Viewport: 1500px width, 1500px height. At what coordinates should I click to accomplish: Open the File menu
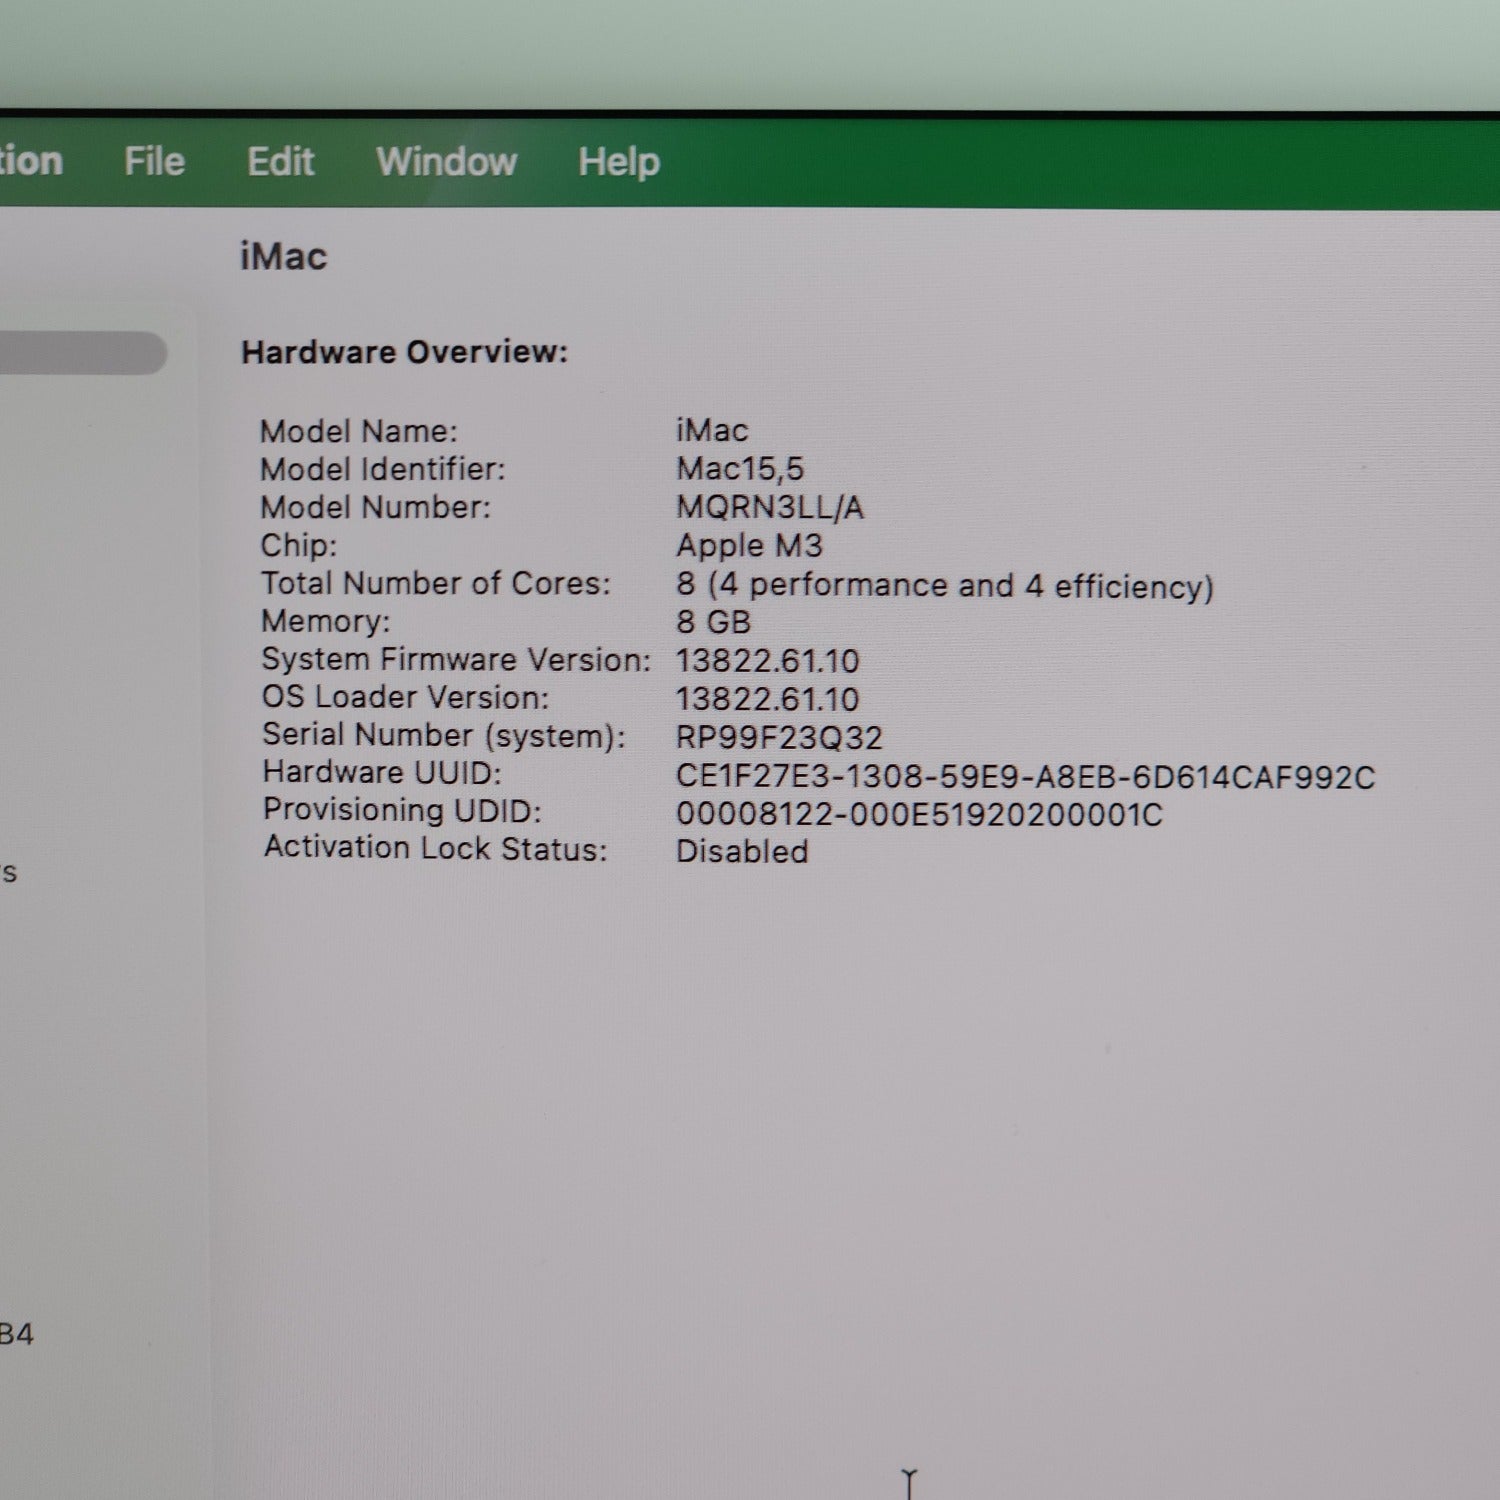pyautogui.click(x=154, y=161)
